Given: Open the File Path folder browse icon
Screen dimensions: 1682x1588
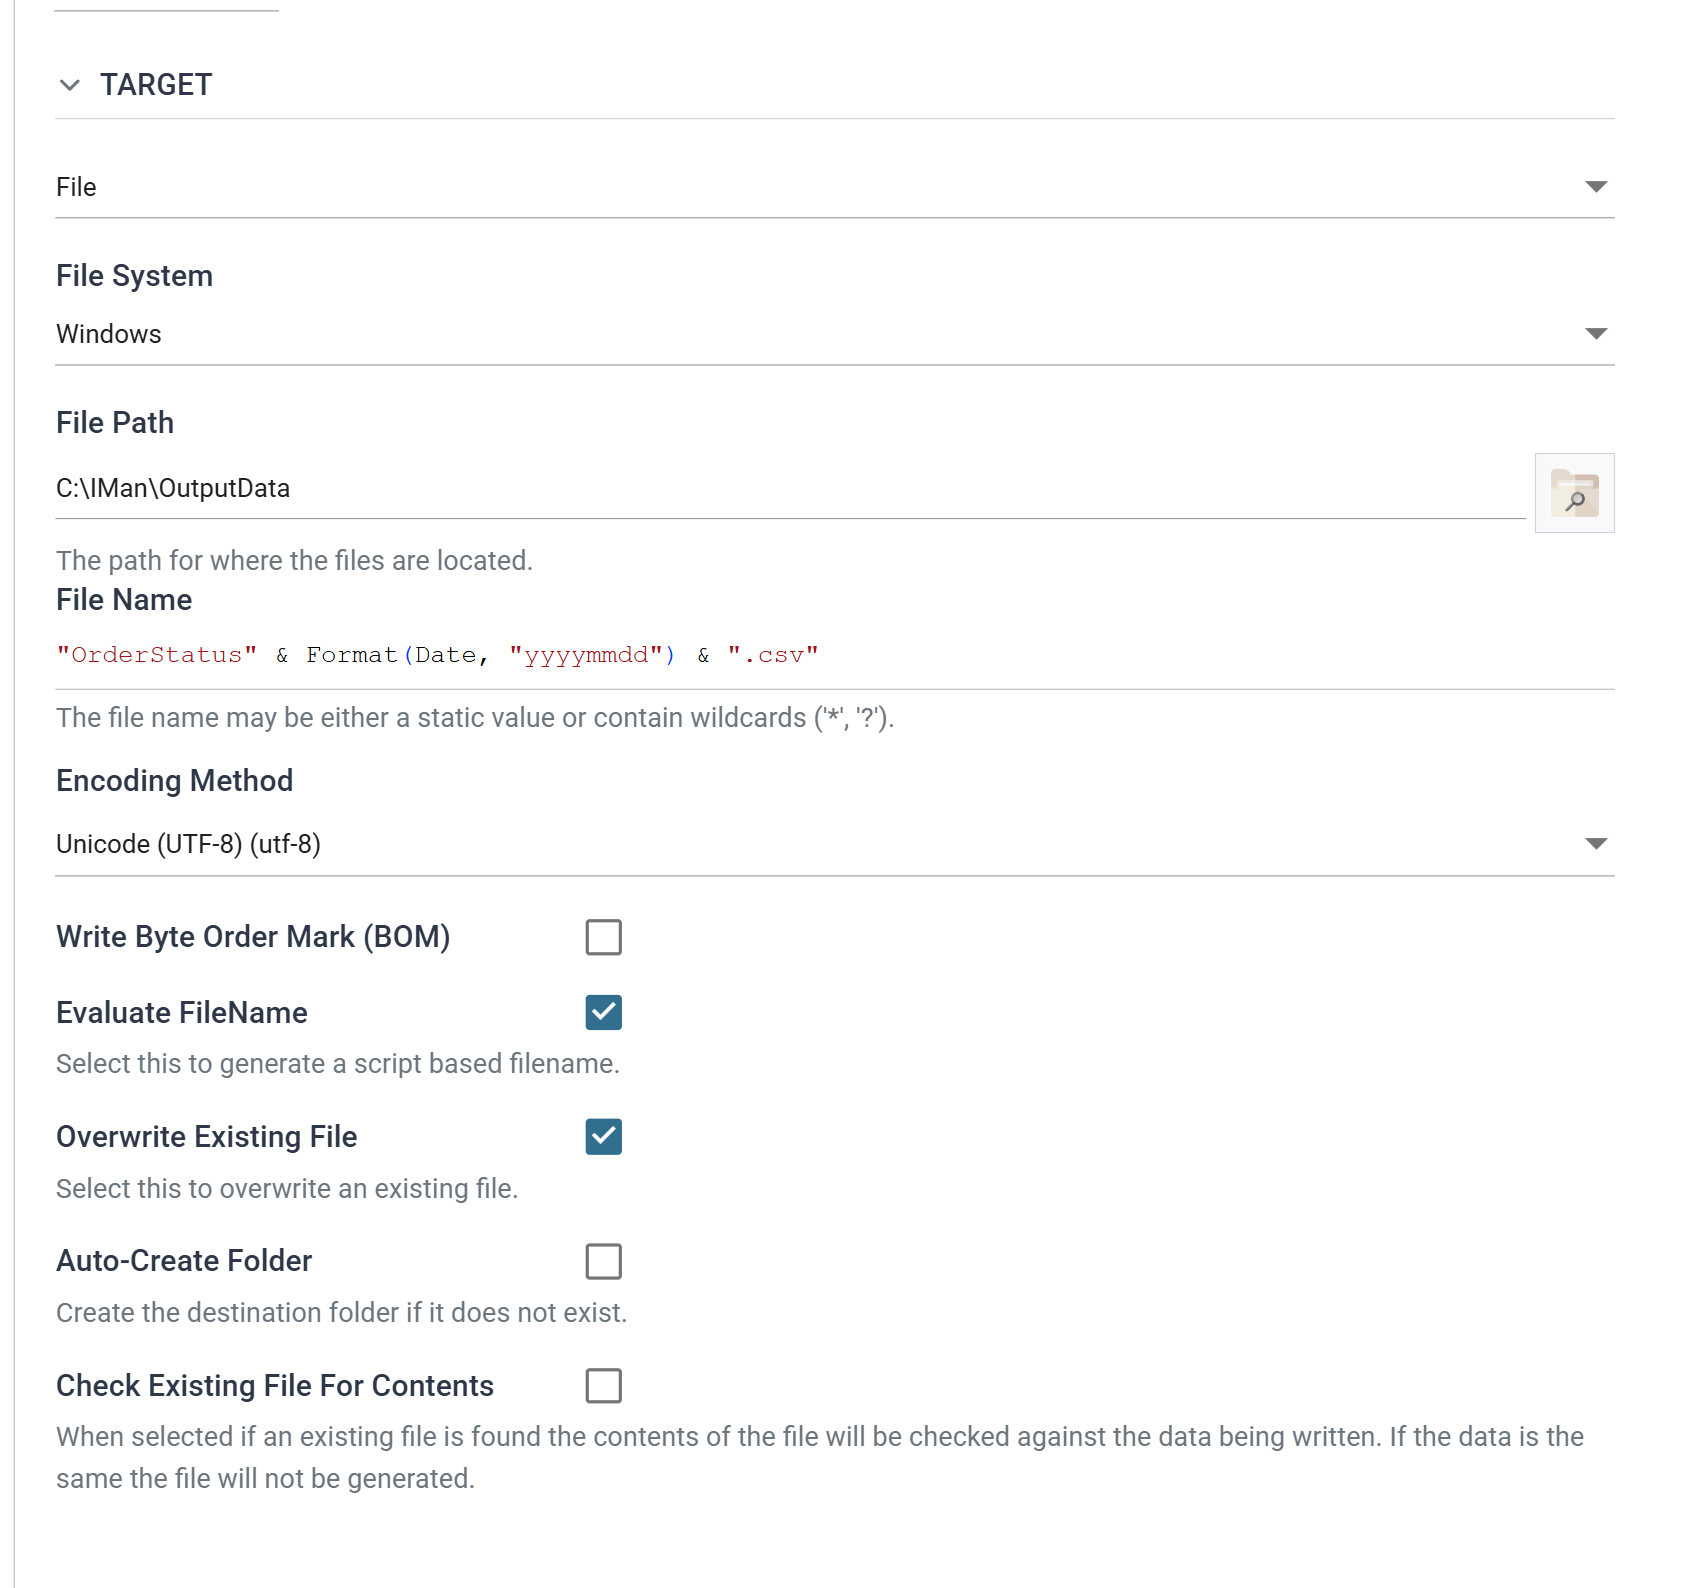Looking at the screenshot, I should [x=1574, y=493].
